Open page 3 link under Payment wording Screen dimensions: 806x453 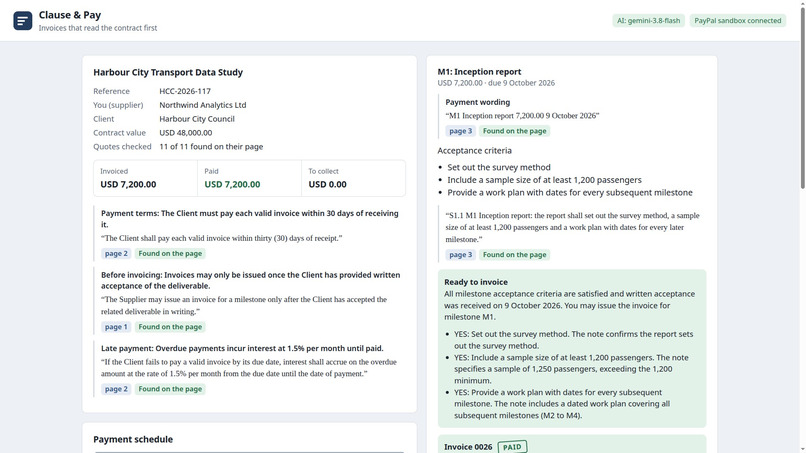point(461,131)
